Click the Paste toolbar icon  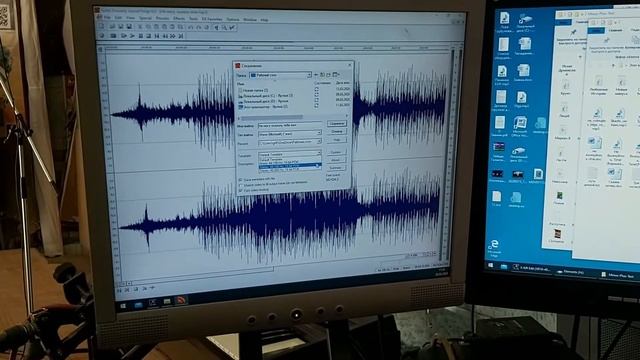[156, 27]
